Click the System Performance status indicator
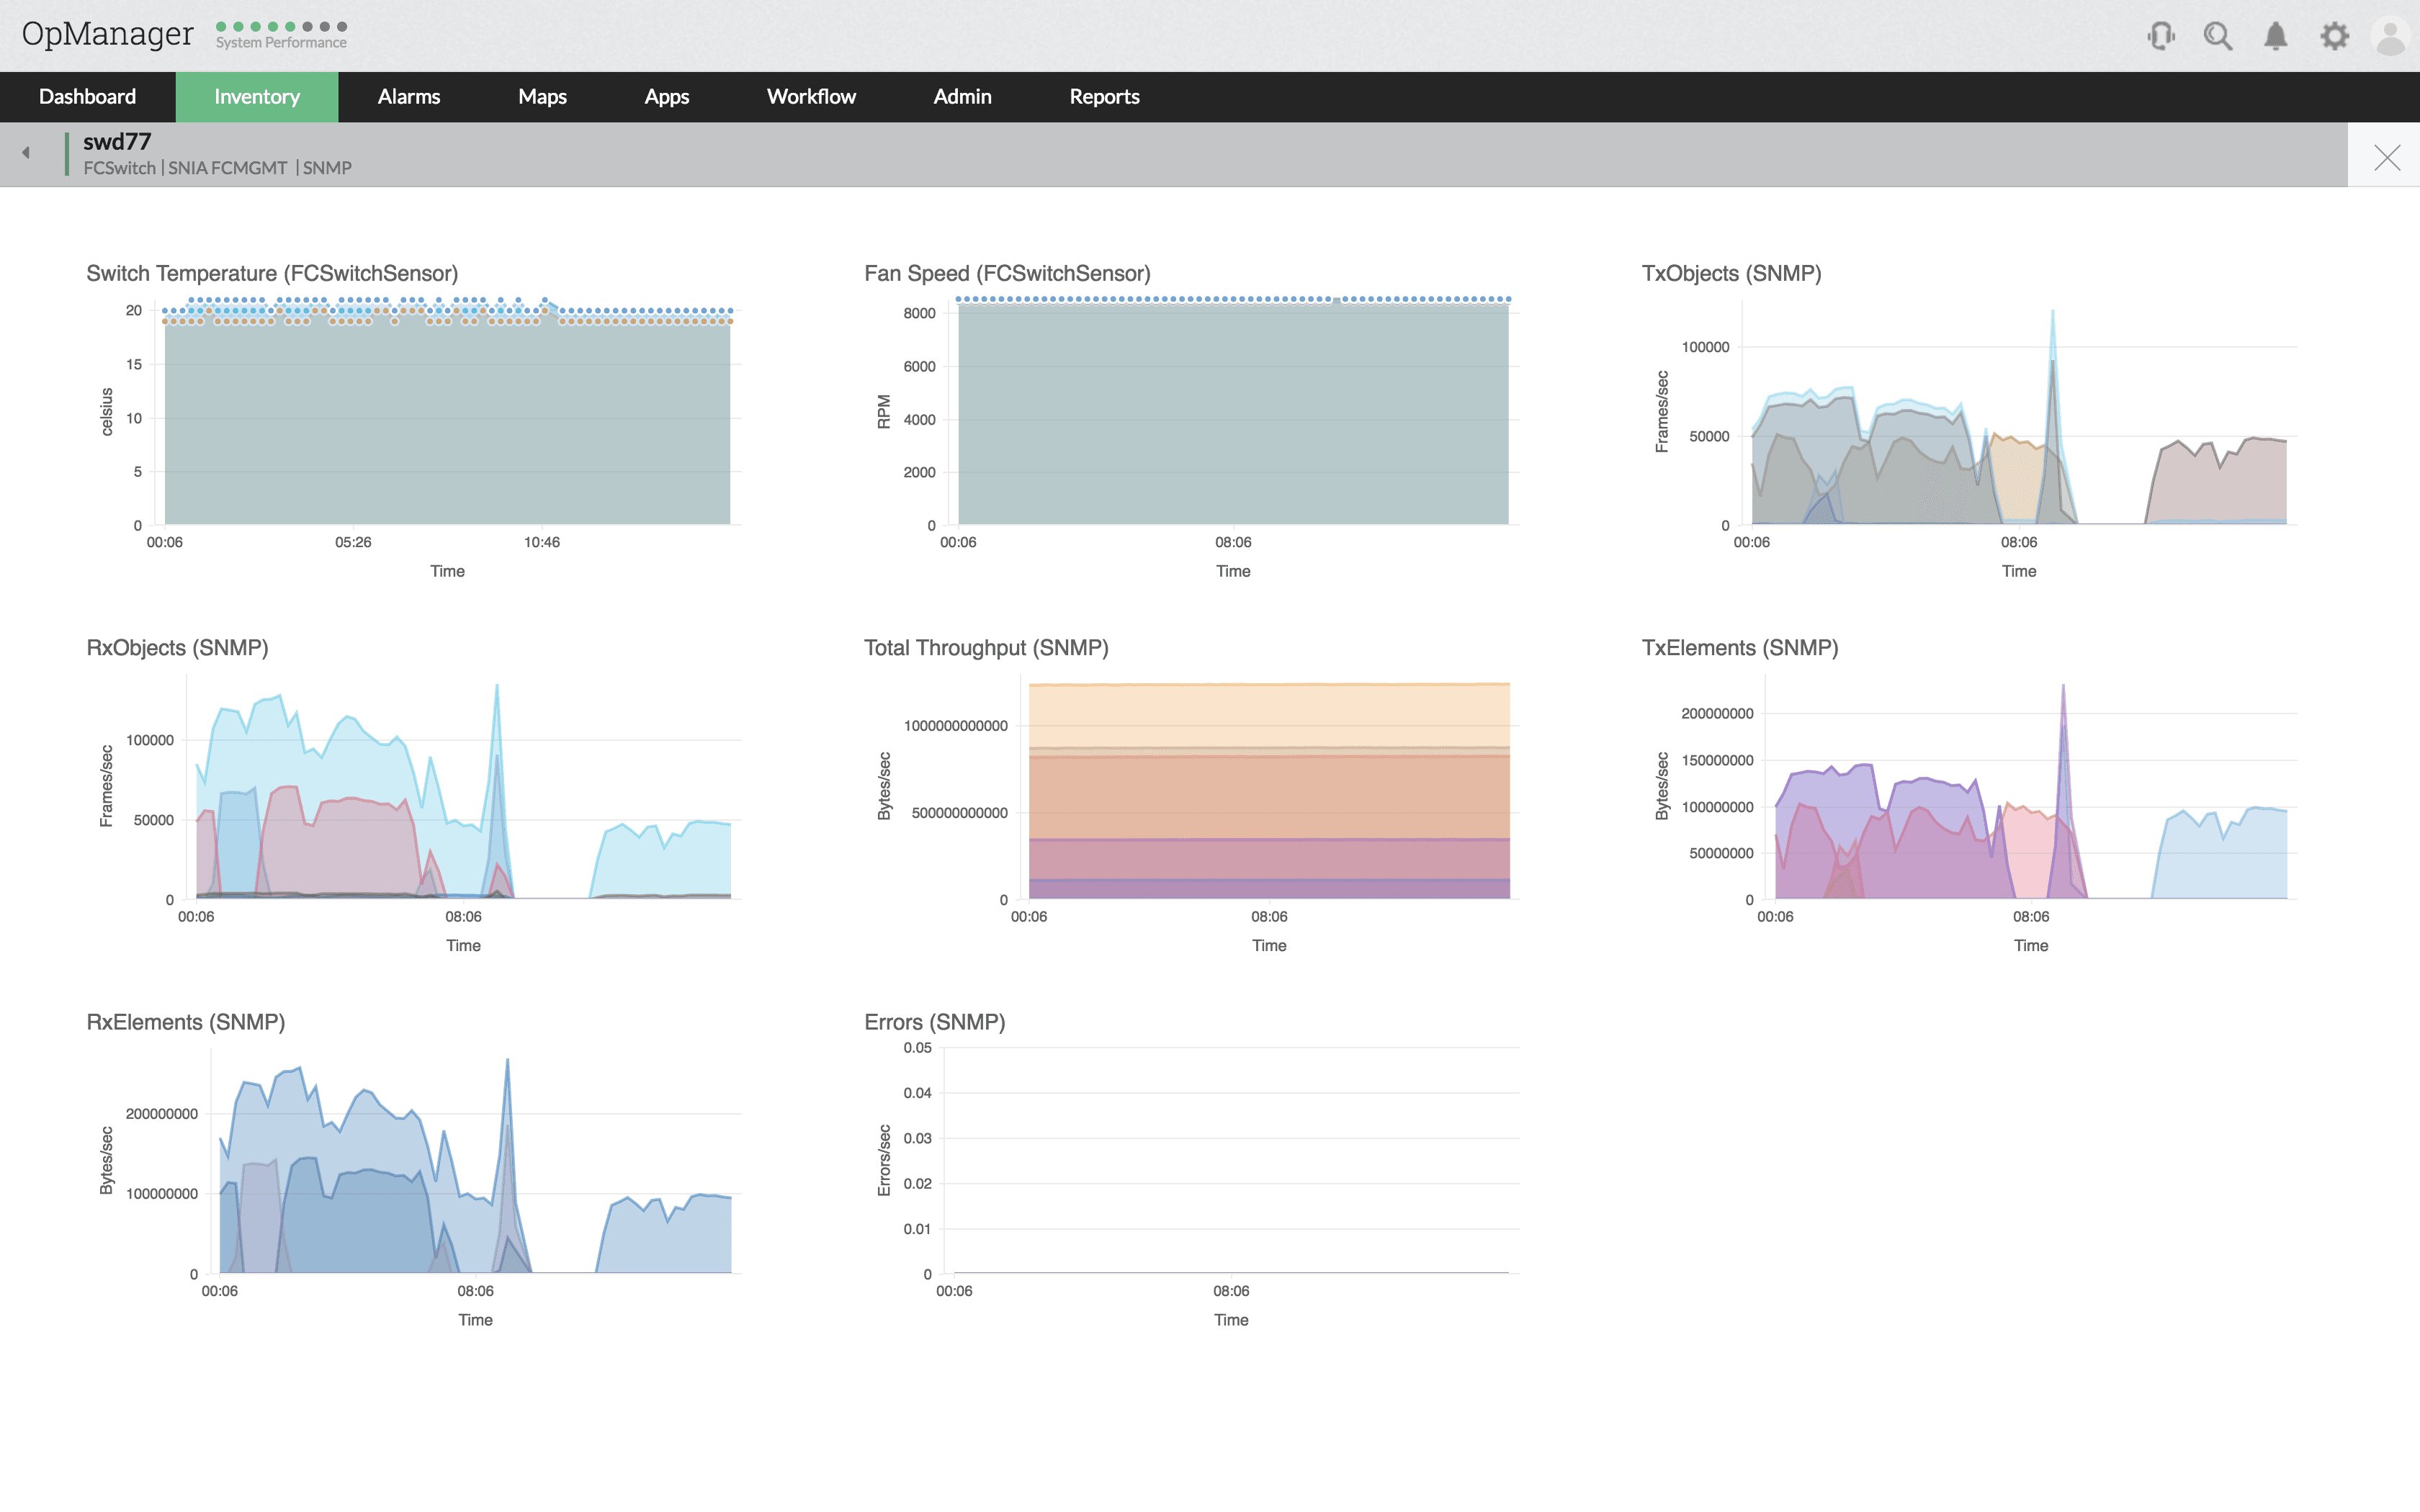The width and height of the screenshot is (2420, 1512). pyautogui.click(x=280, y=33)
